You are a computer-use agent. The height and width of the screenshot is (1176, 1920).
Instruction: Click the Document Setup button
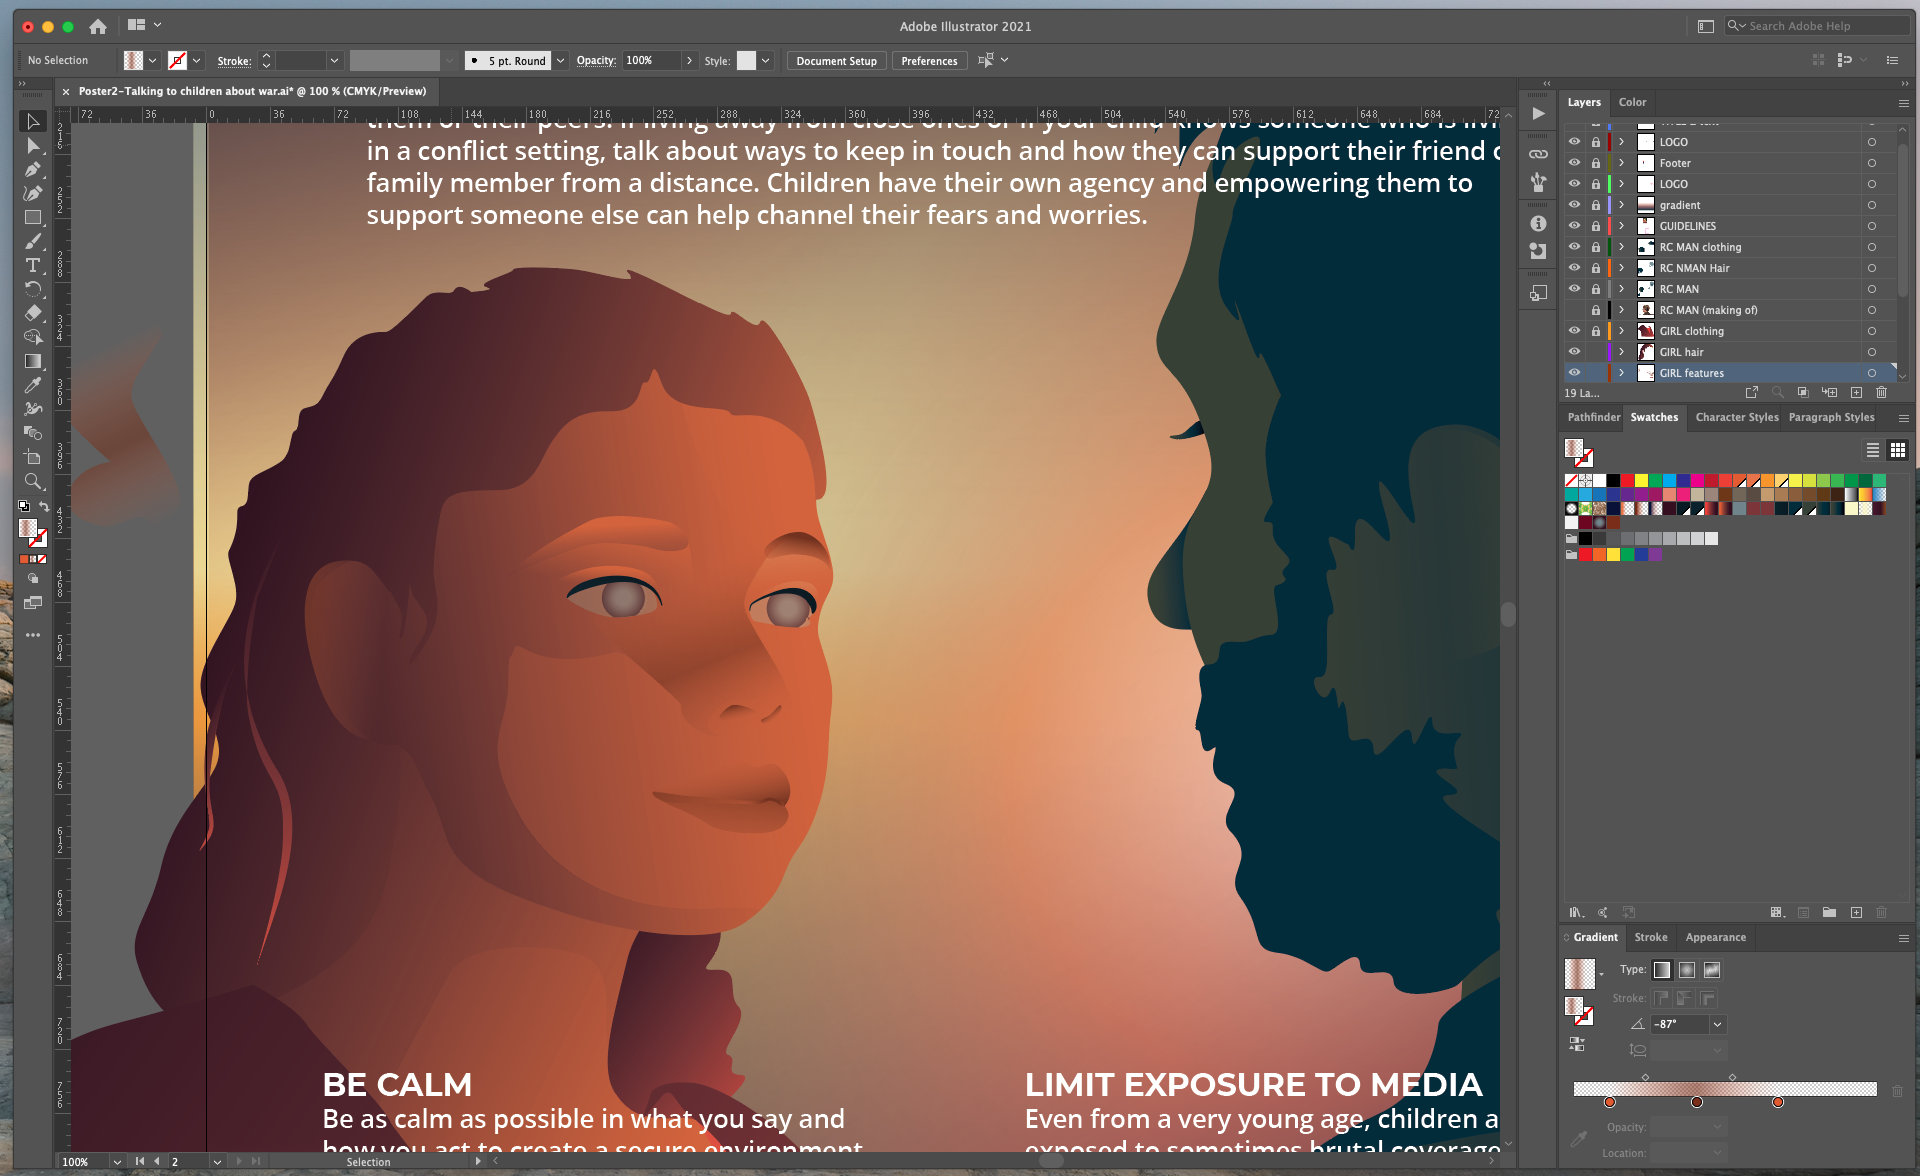pos(836,61)
